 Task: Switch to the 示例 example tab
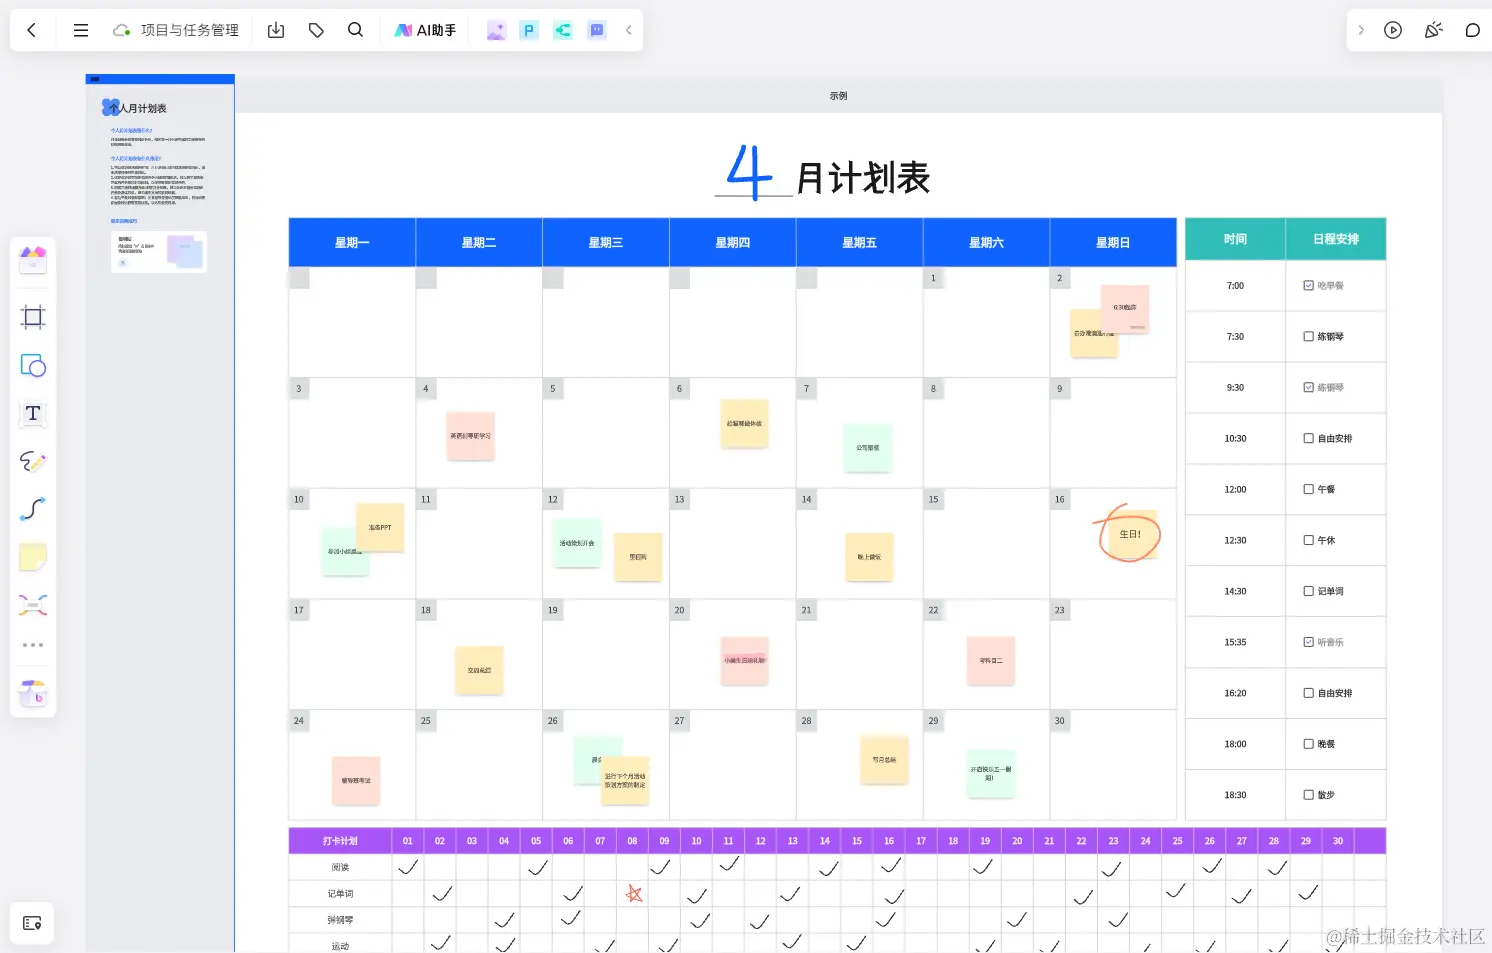[x=838, y=95]
